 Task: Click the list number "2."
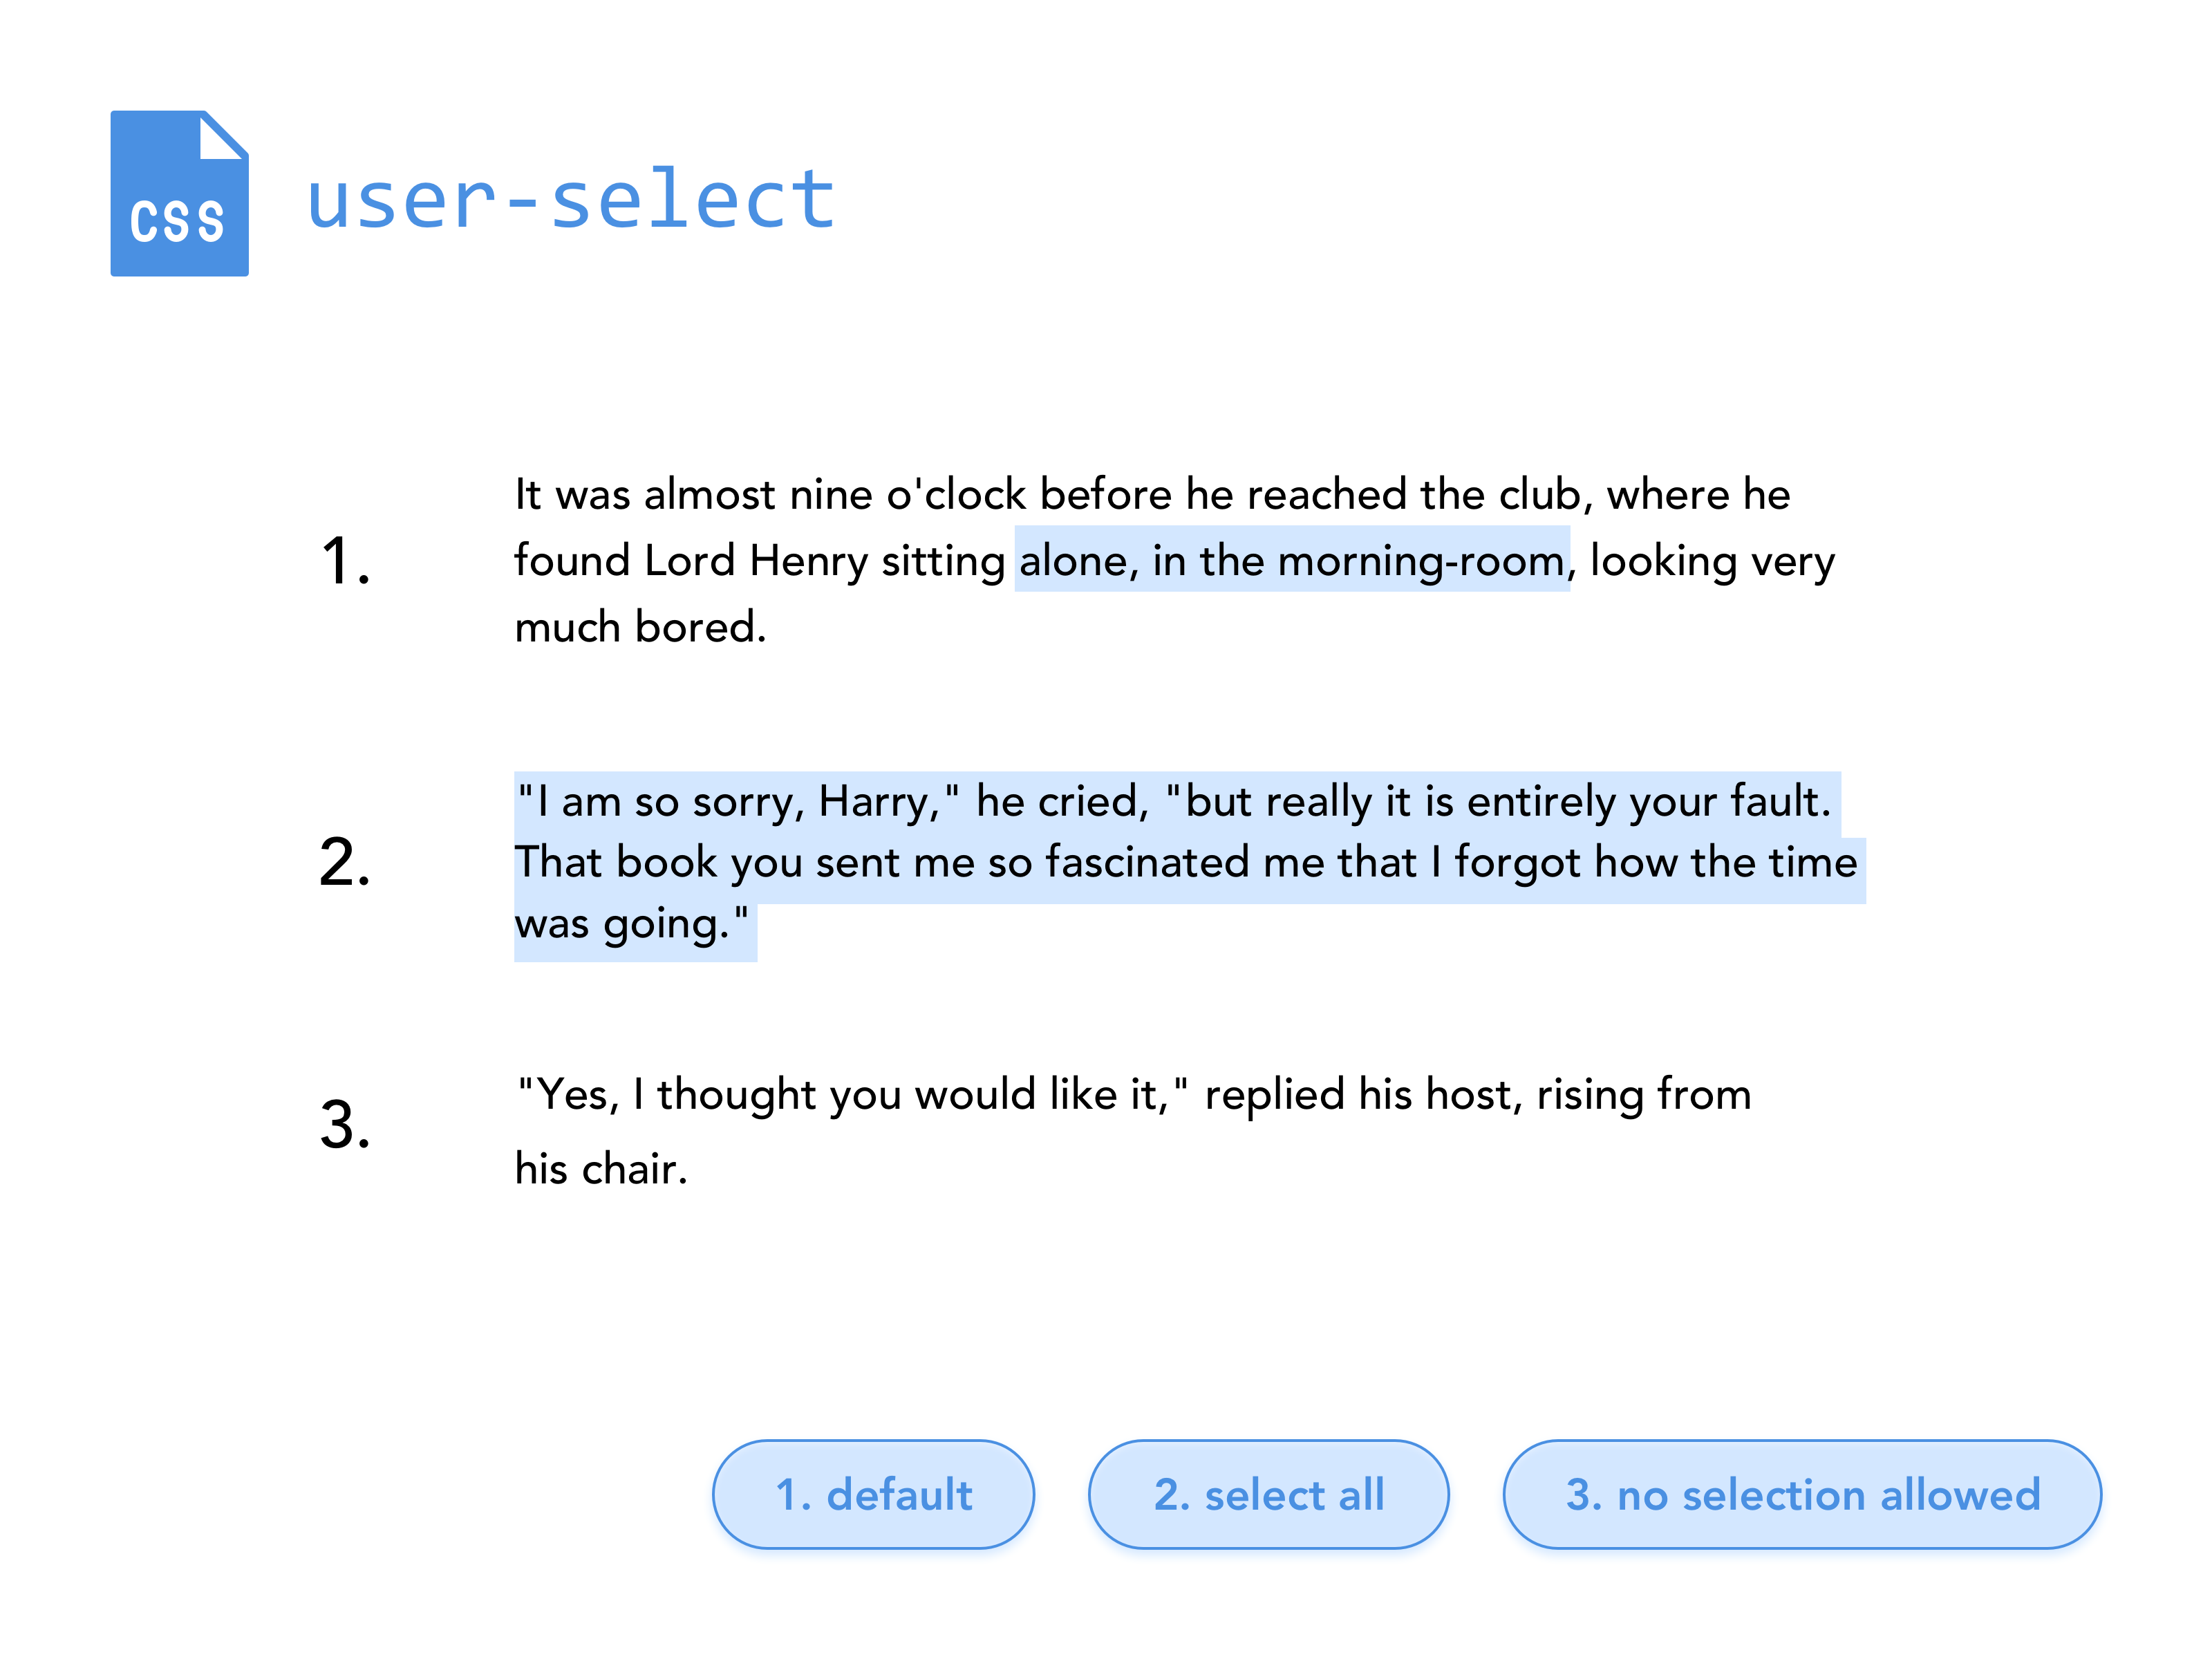pyautogui.click(x=345, y=862)
